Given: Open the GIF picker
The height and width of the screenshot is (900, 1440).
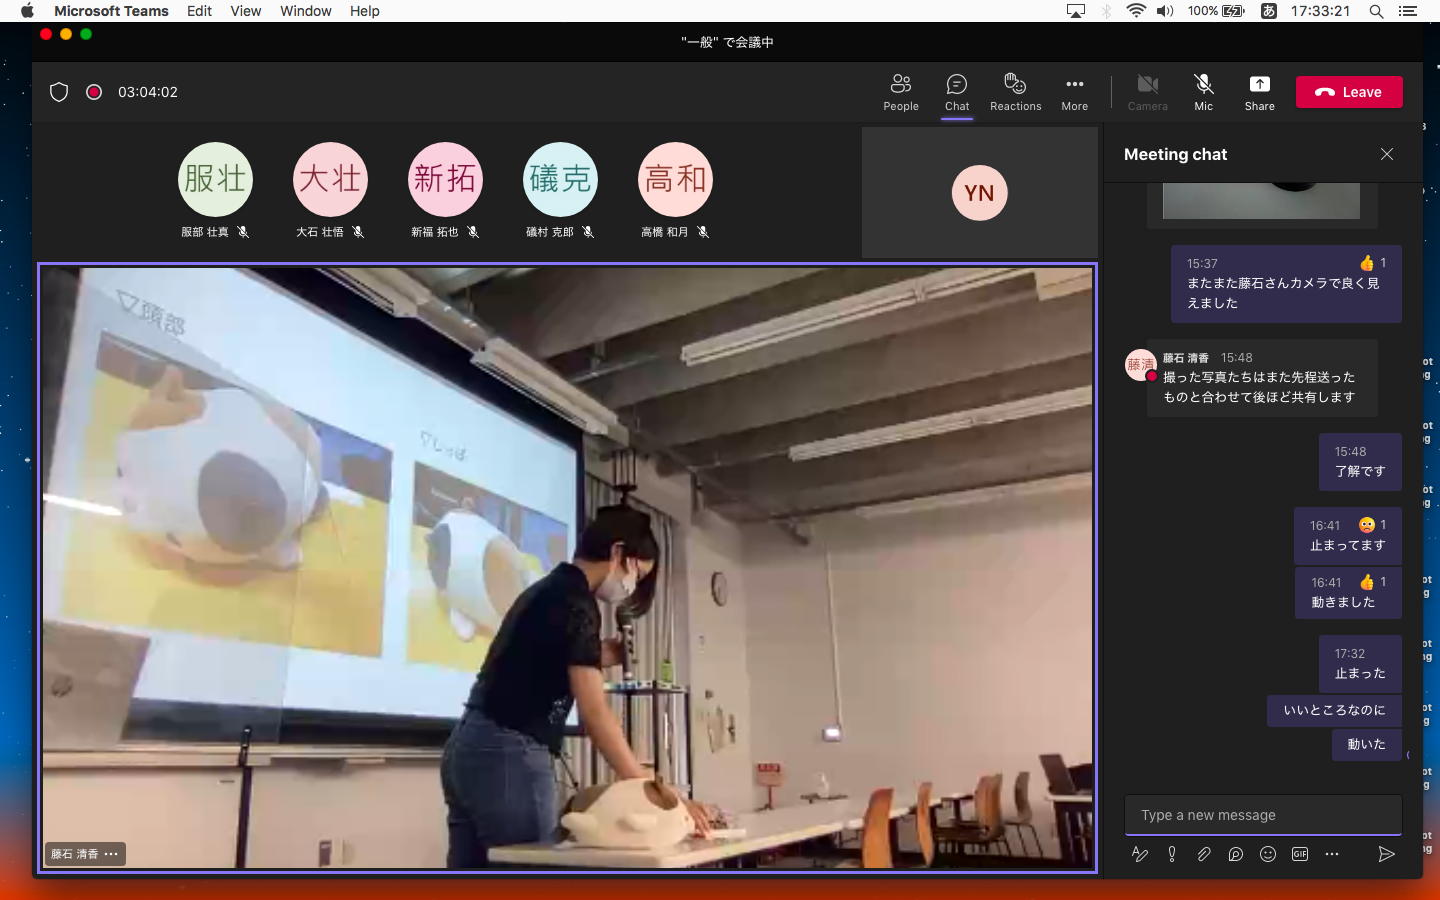Looking at the screenshot, I should point(1300,854).
